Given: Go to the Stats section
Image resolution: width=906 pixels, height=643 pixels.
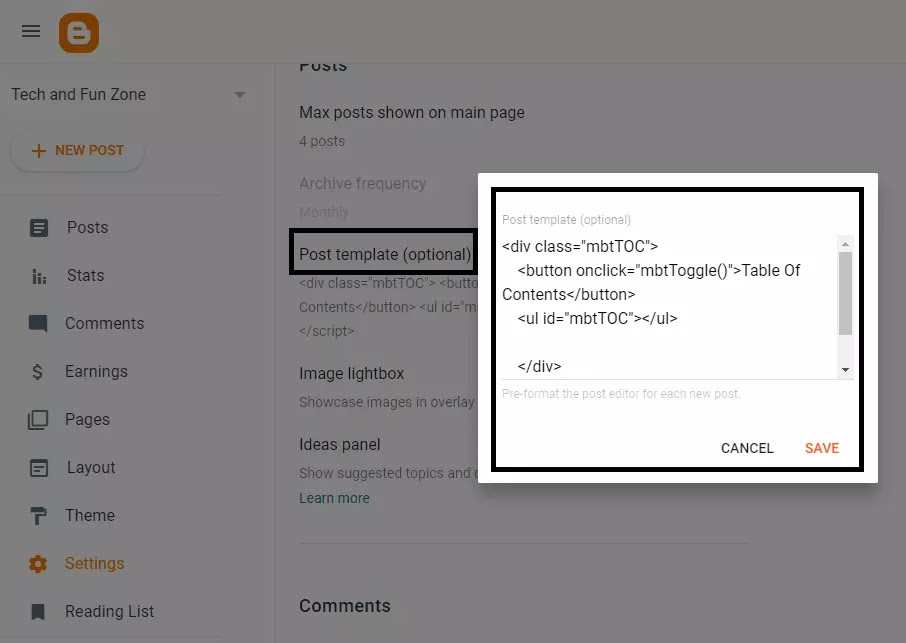Looking at the screenshot, I should tap(86, 275).
